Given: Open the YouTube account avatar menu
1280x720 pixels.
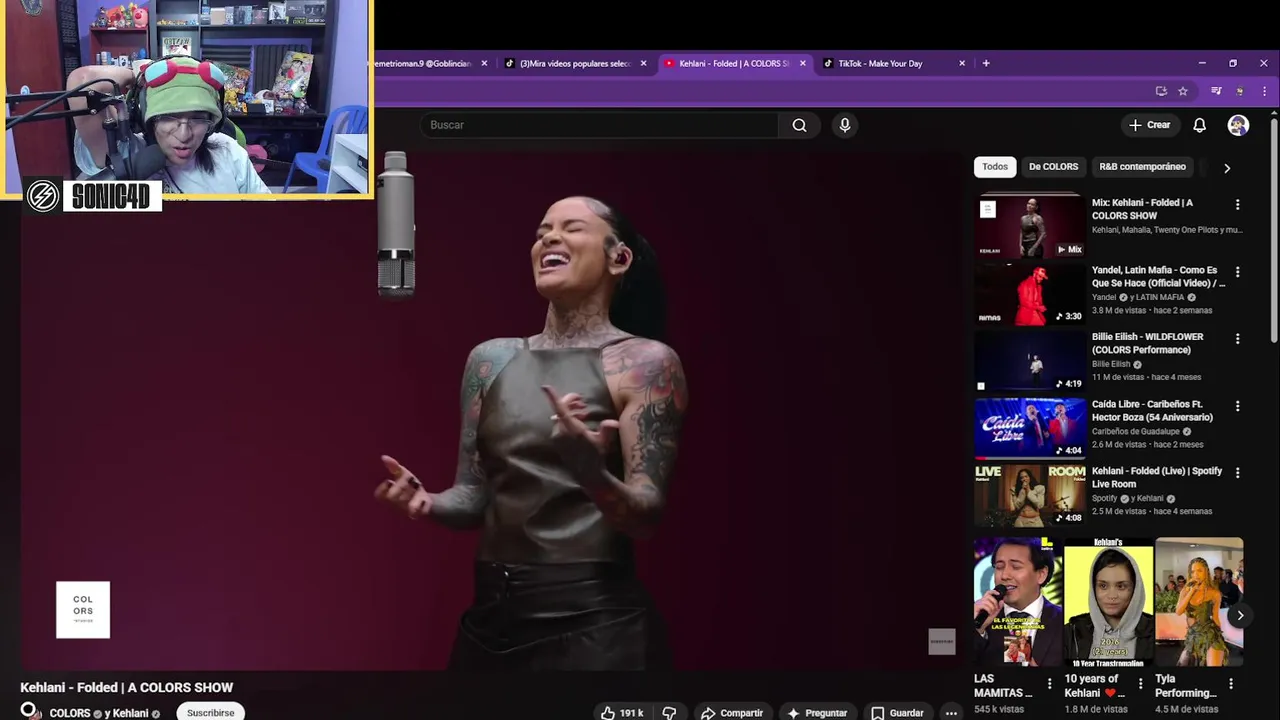Looking at the screenshot, I should tap(1238, 125).
